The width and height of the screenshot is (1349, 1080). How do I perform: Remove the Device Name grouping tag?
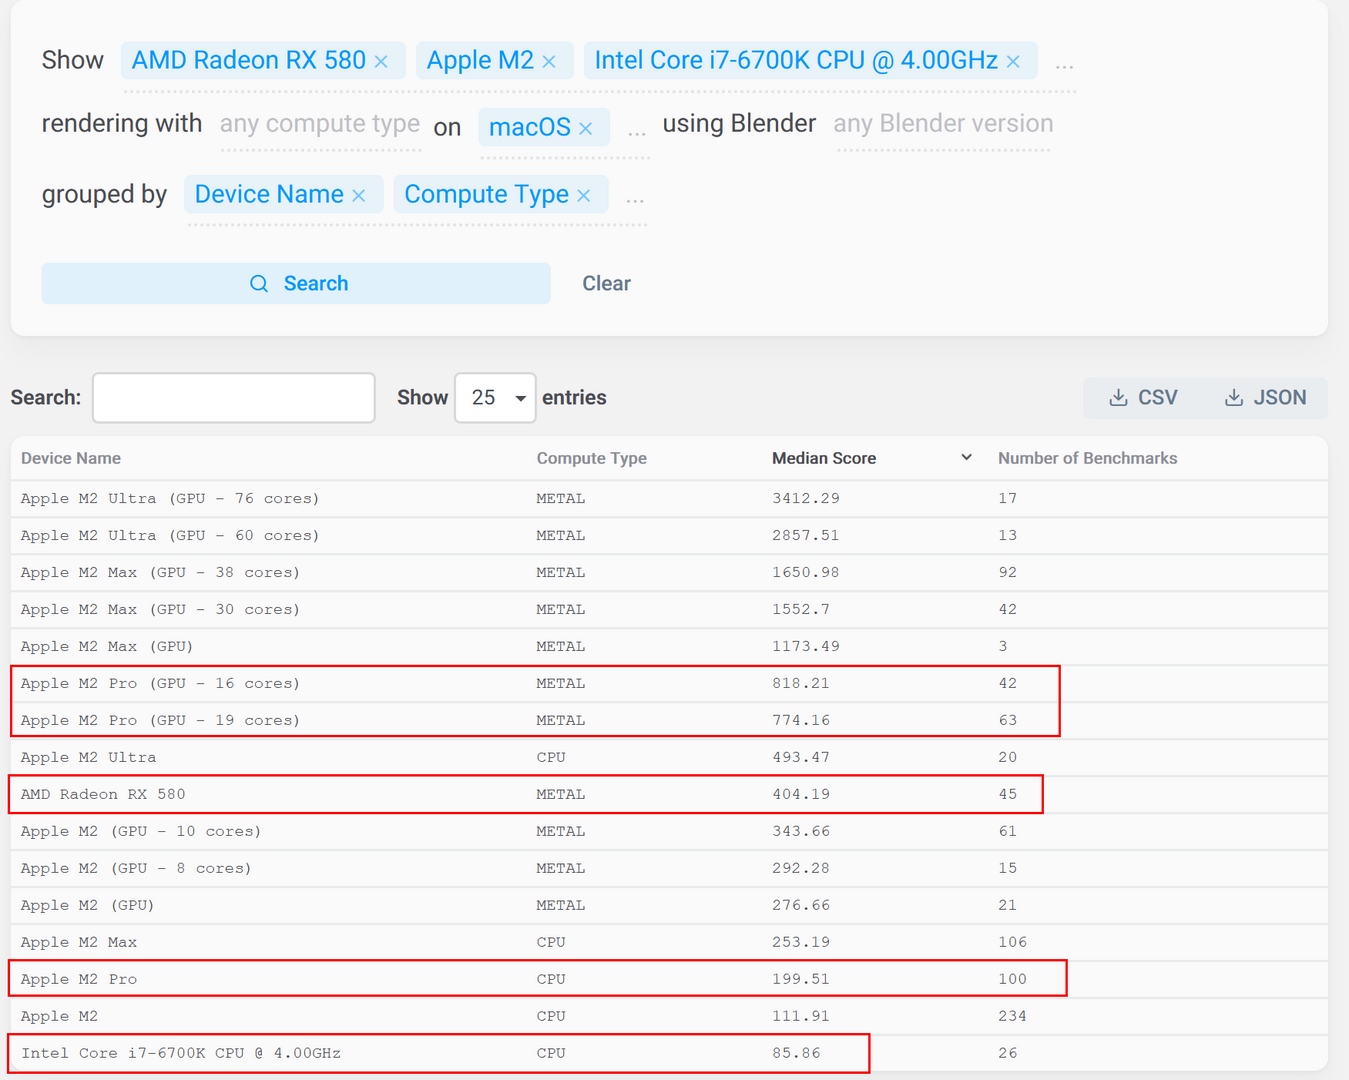pos(359,195)
